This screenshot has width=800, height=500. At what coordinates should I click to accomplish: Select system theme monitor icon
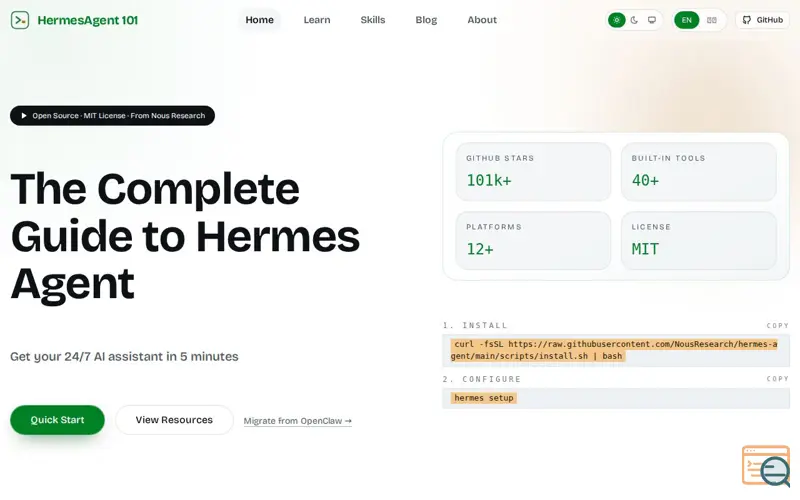[652, 20]
